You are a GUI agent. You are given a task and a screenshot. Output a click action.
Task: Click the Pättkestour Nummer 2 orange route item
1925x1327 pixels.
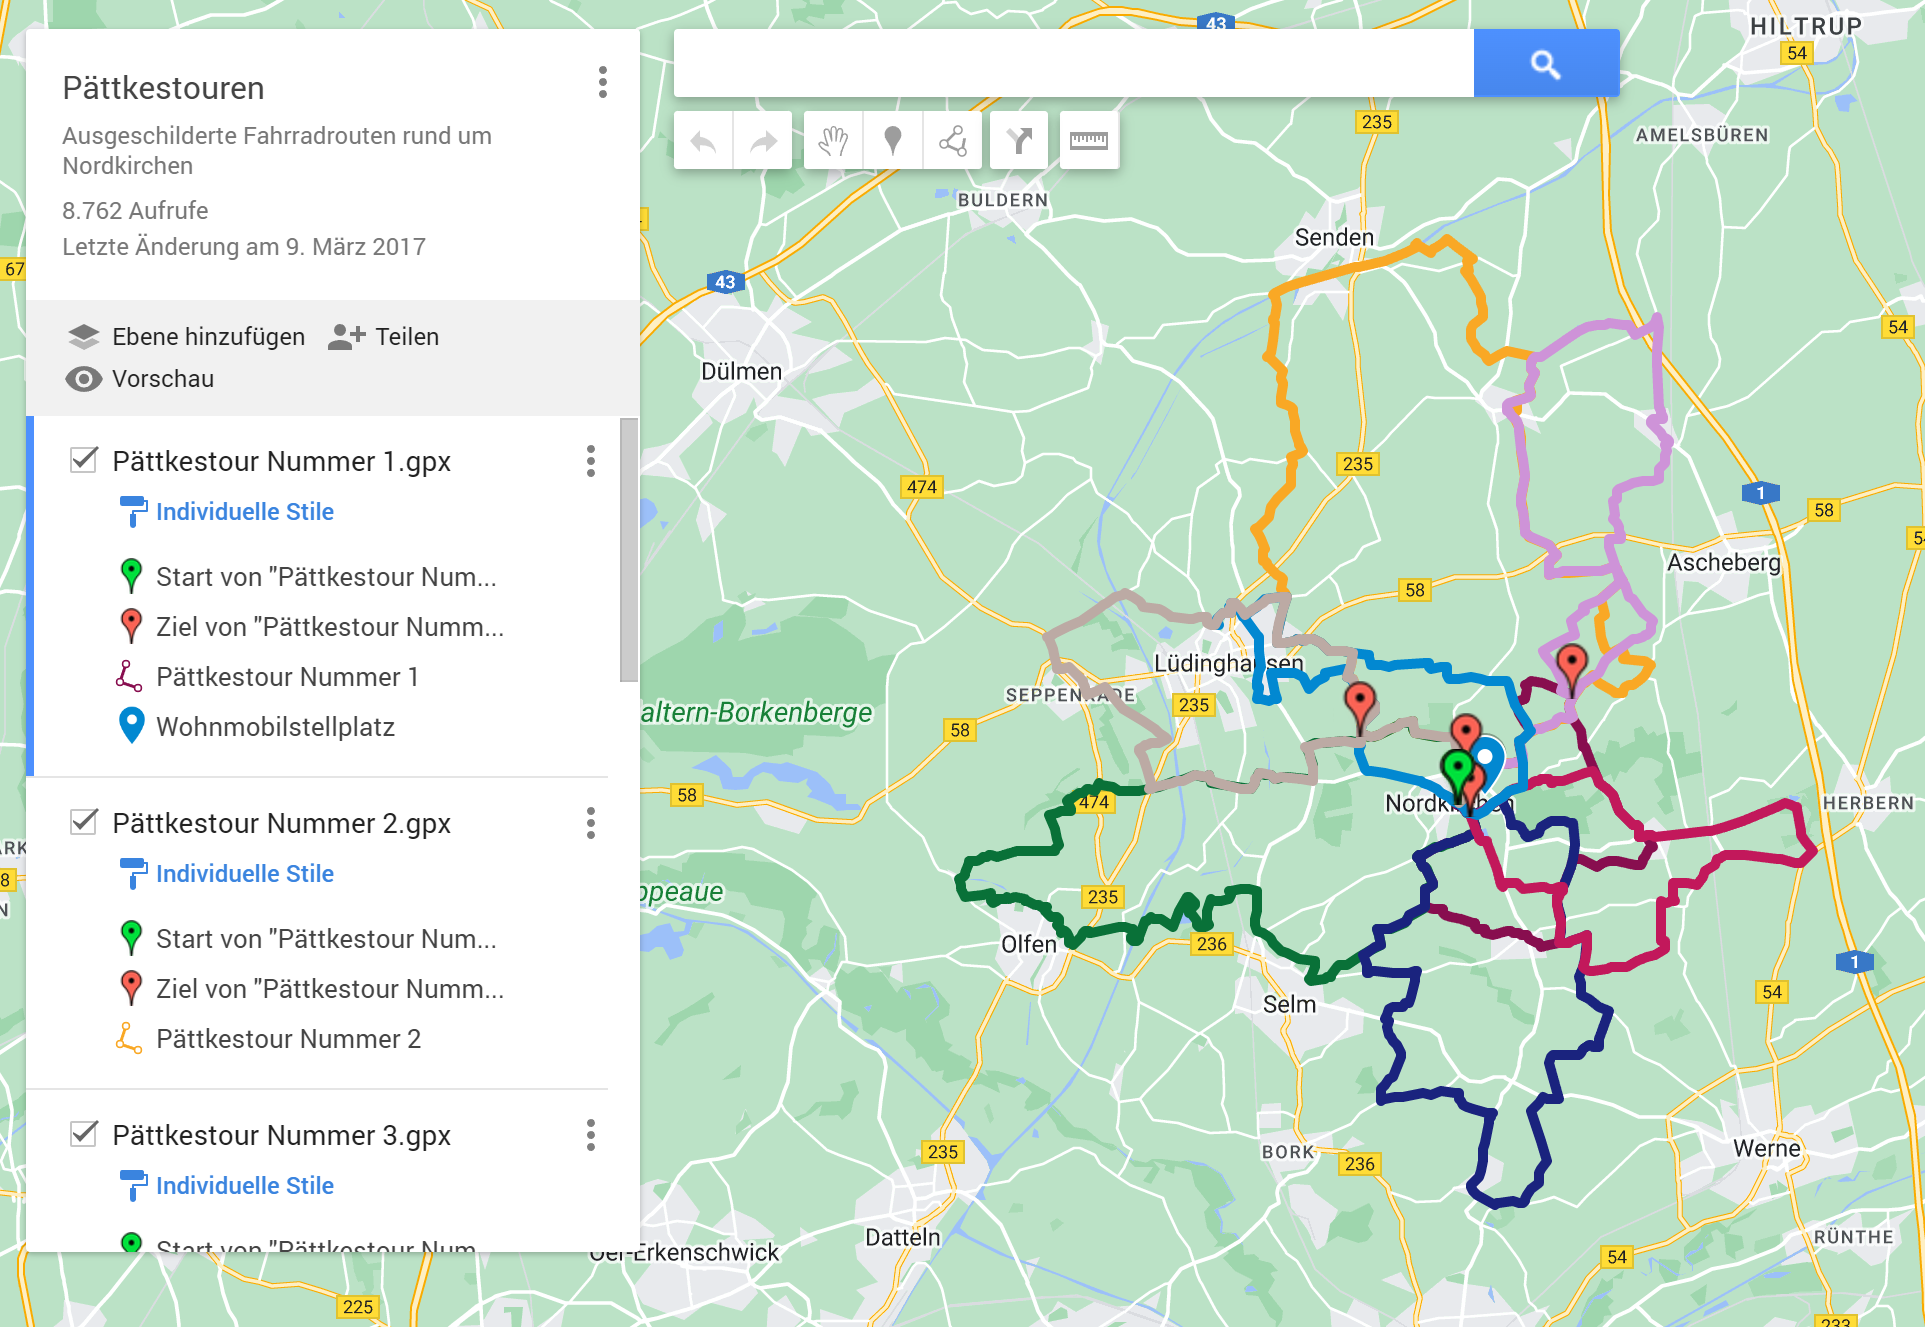(288, 1039)
